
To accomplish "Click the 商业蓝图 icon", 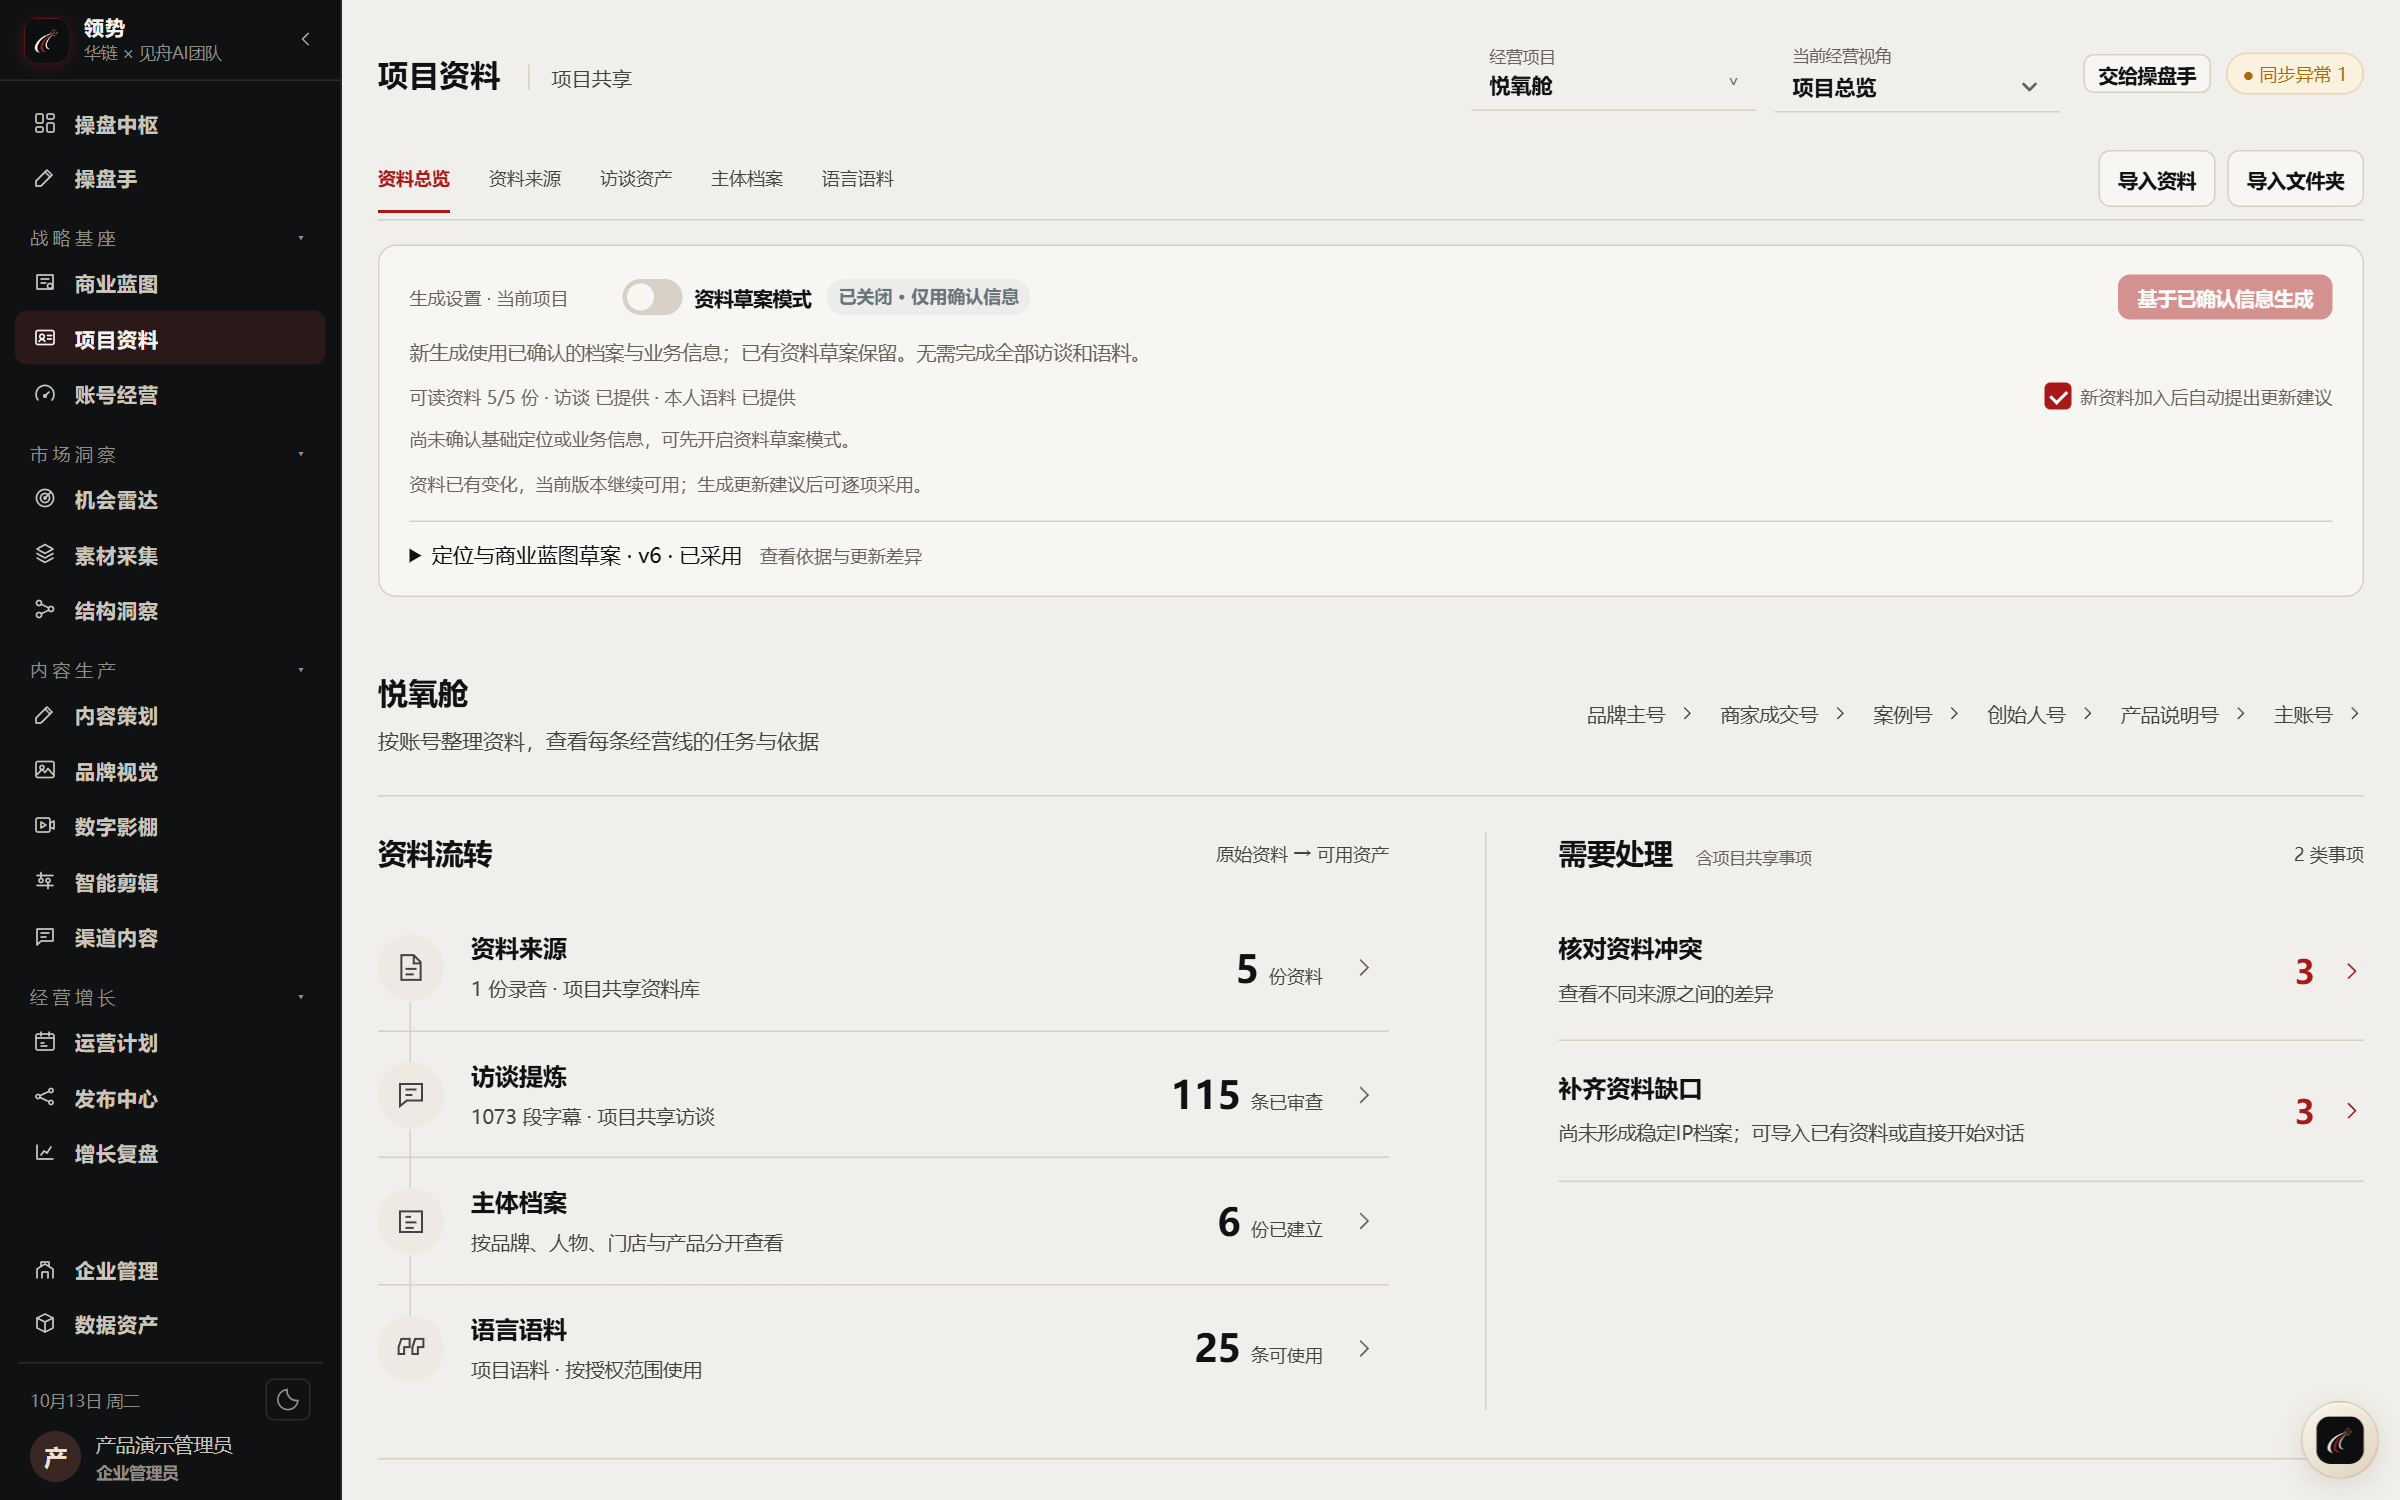I will click(45, 283).
